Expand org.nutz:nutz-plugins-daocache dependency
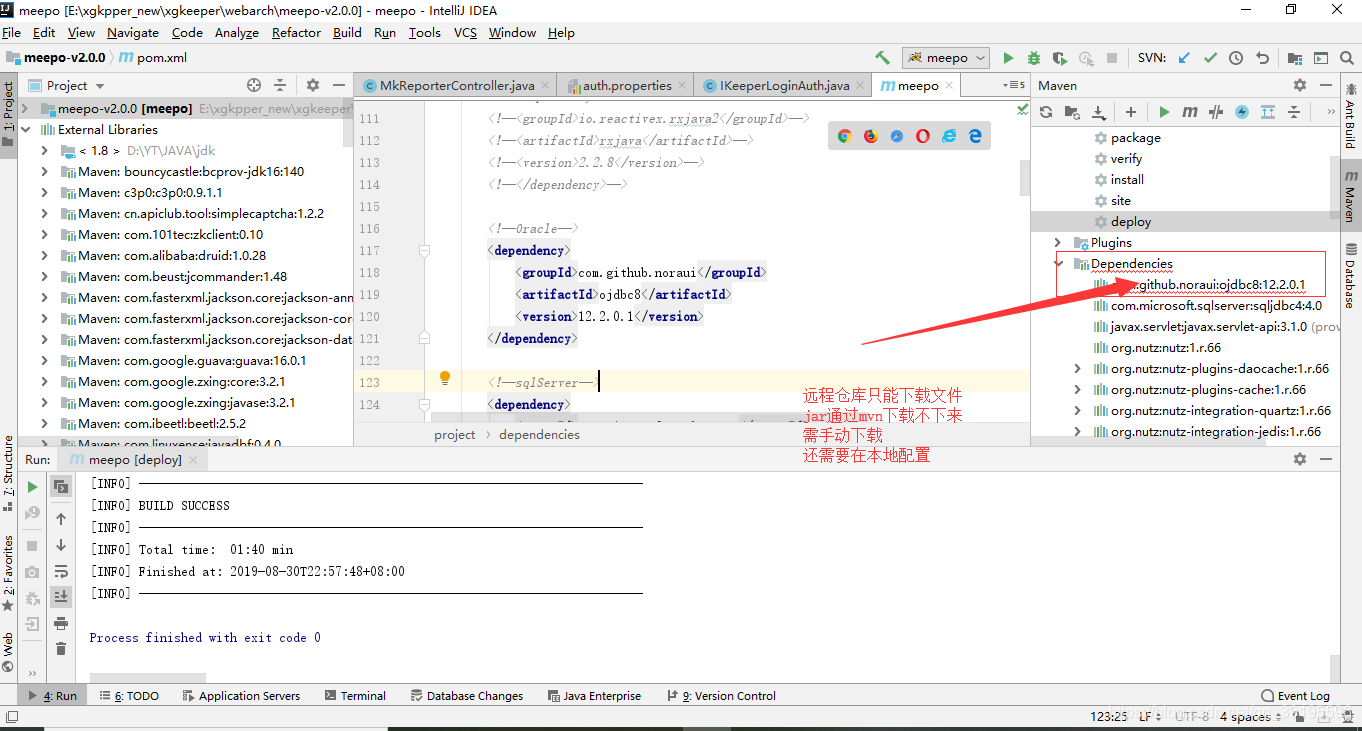This screenshot has width=1362, height=731. (1077, 369)
